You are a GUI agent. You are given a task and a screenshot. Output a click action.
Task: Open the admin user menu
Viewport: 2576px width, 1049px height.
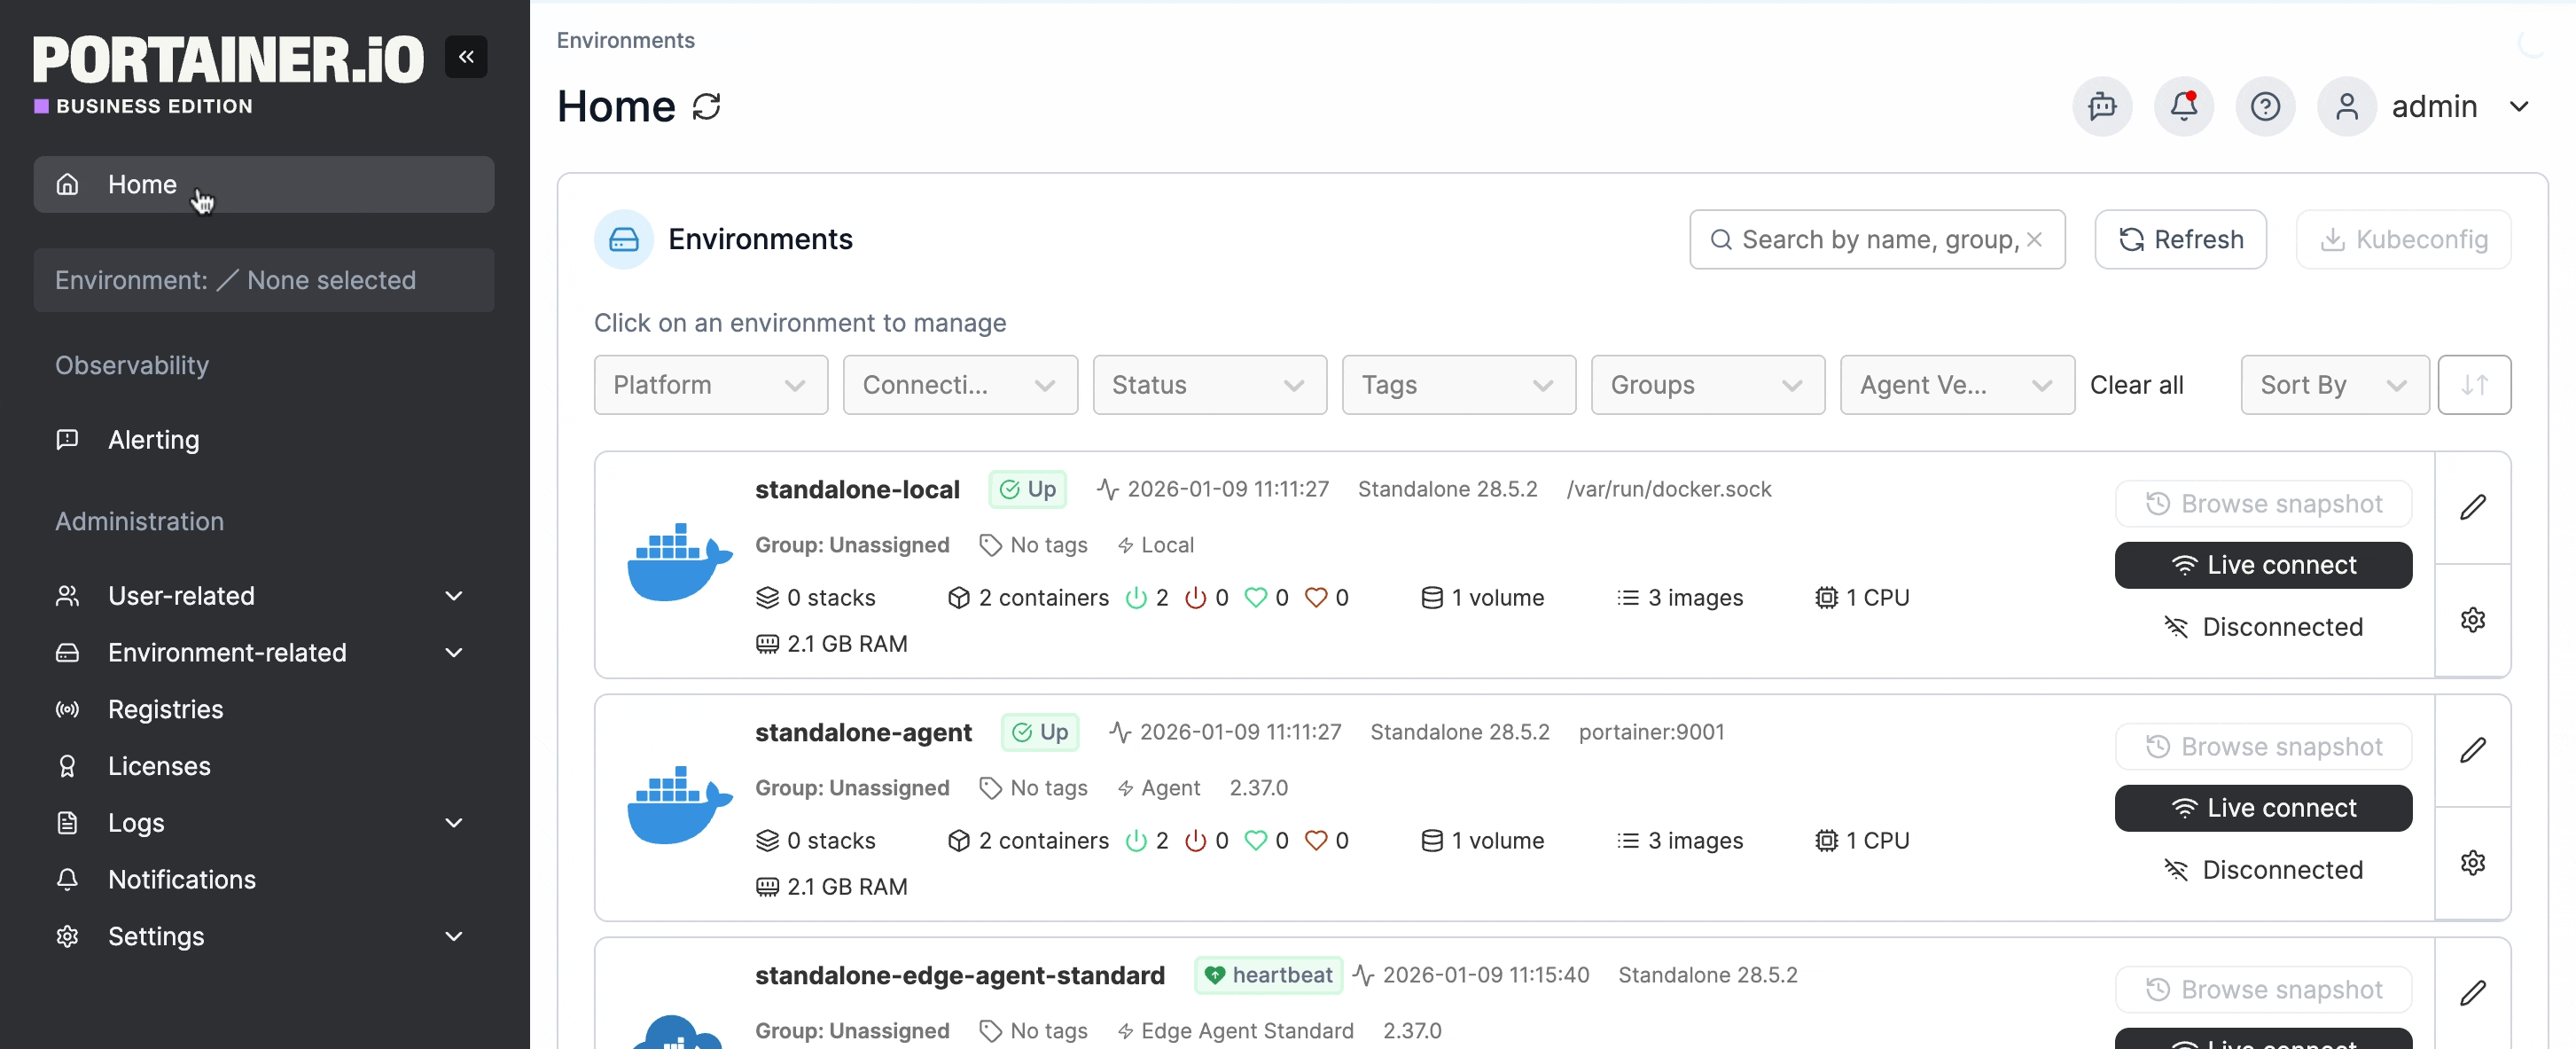pos(2433,106)
